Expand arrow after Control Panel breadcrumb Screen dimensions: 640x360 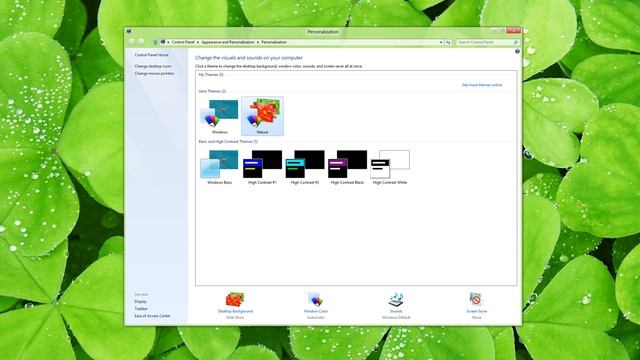(198, 42)
